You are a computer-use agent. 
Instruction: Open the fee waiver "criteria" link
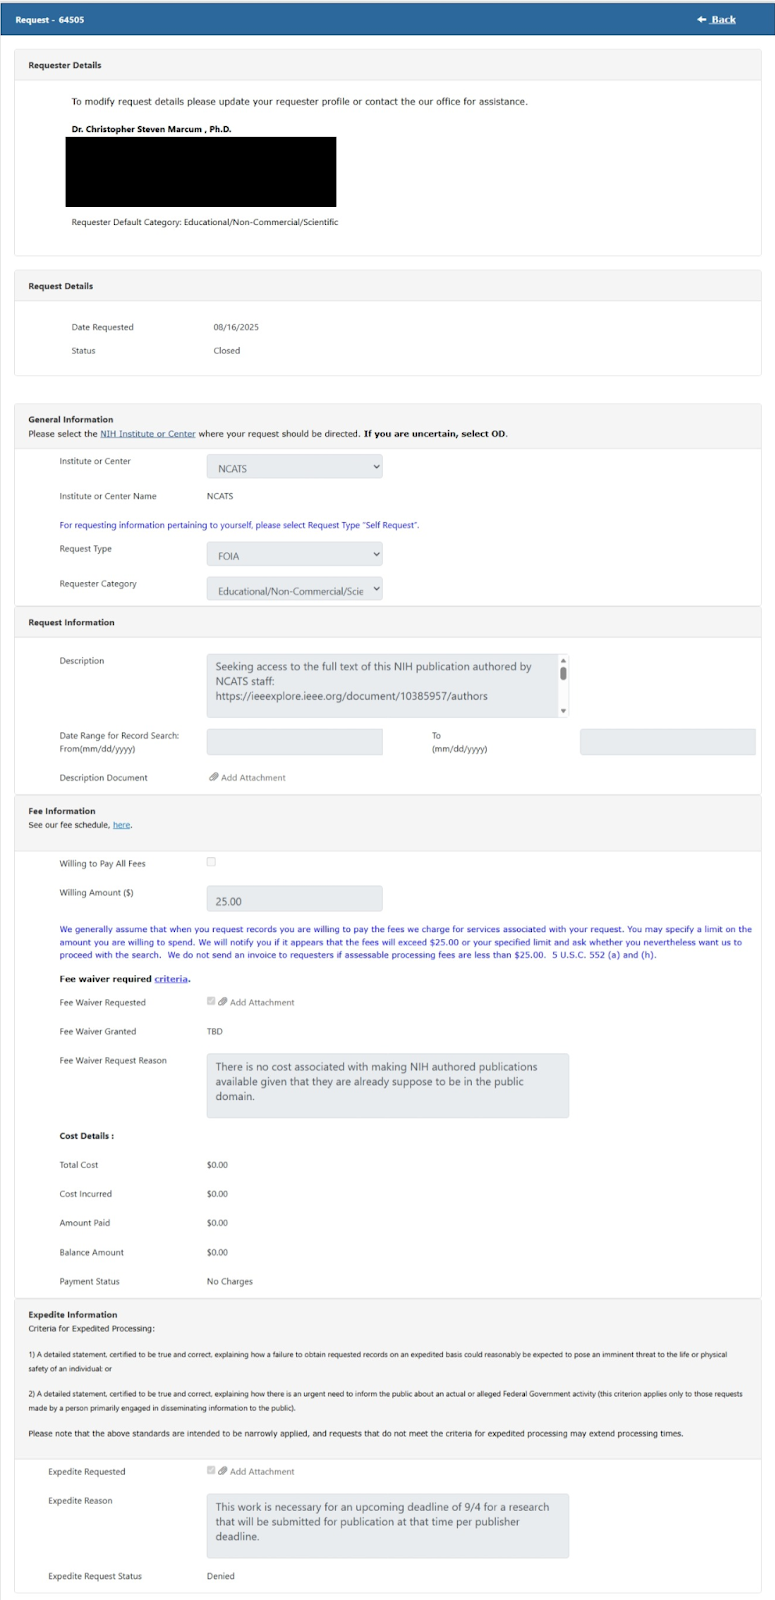click(x=170, y=979)
